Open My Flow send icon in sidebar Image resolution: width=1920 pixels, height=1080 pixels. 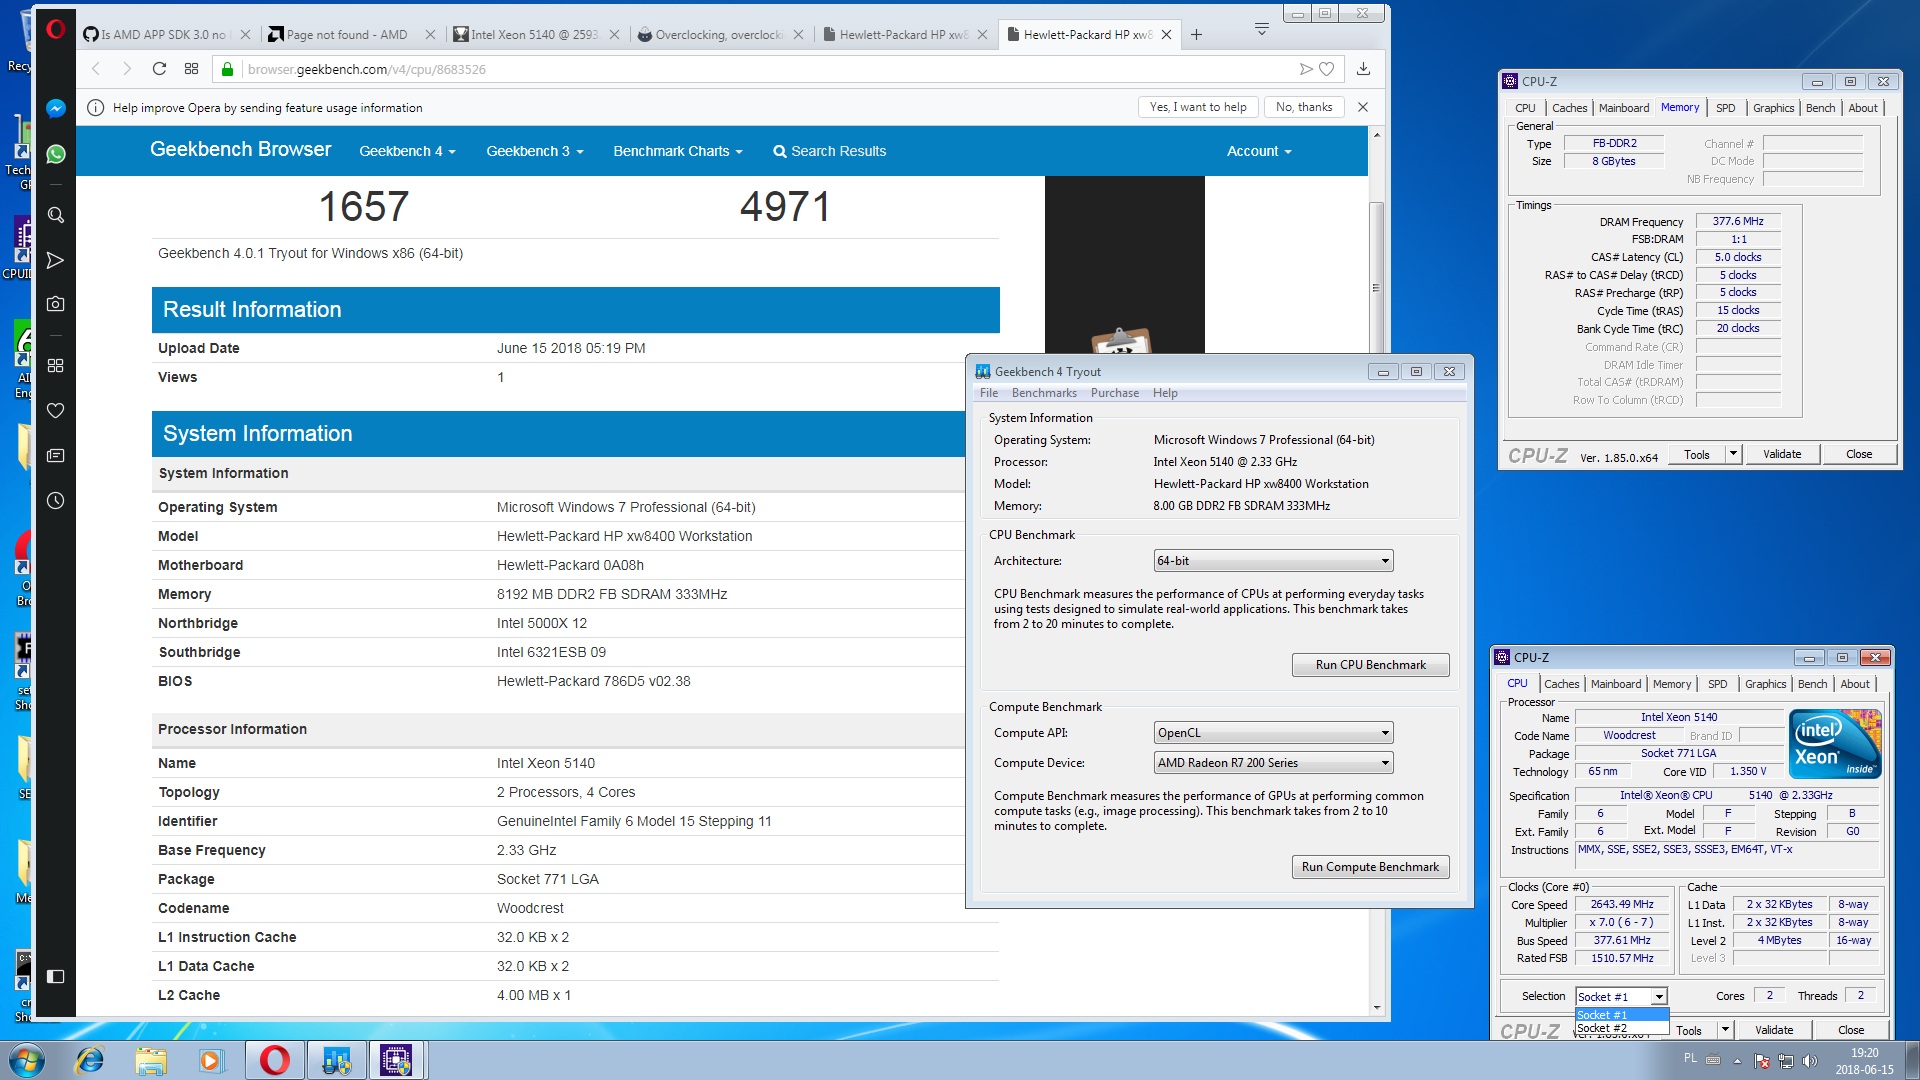(x=56, y=260)
